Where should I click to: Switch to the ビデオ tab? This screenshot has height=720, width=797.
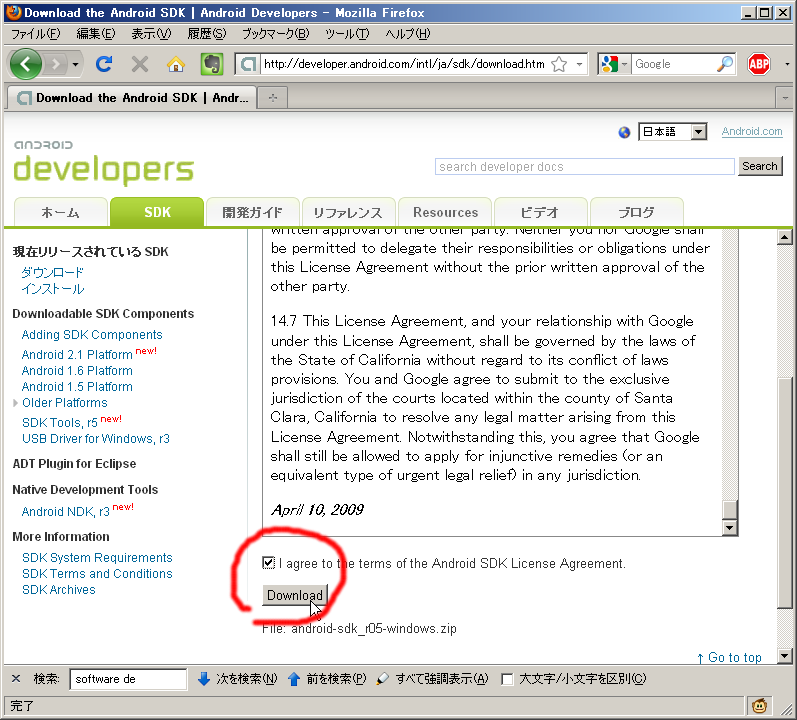[540, 212]
